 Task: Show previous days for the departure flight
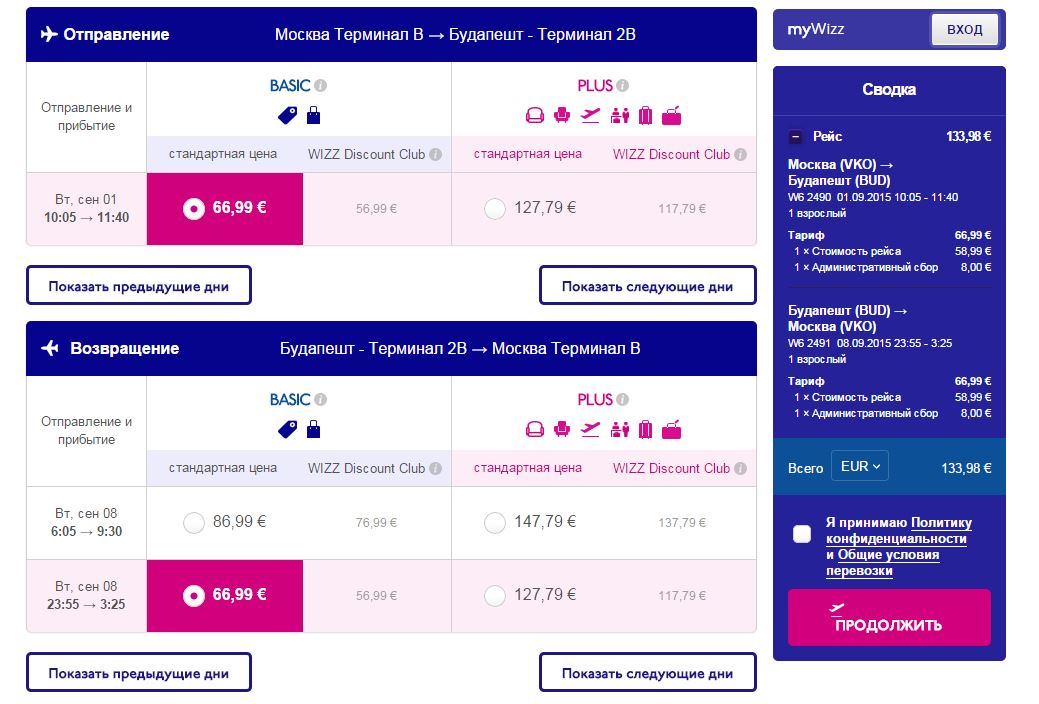(x=139, y=286)
